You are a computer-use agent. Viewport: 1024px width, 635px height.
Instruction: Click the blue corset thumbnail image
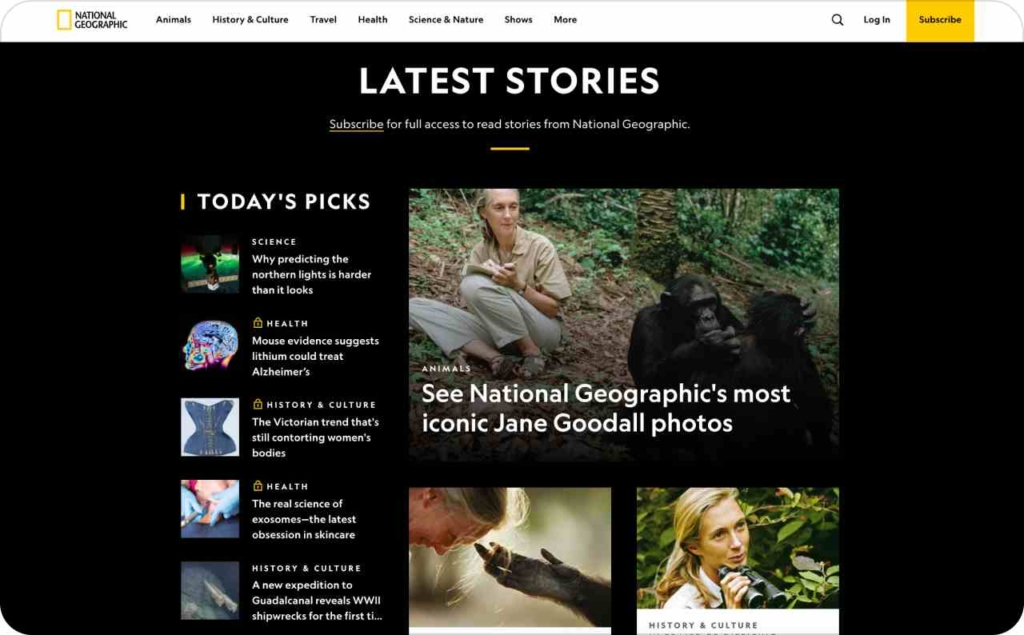[x=210, y=427]
